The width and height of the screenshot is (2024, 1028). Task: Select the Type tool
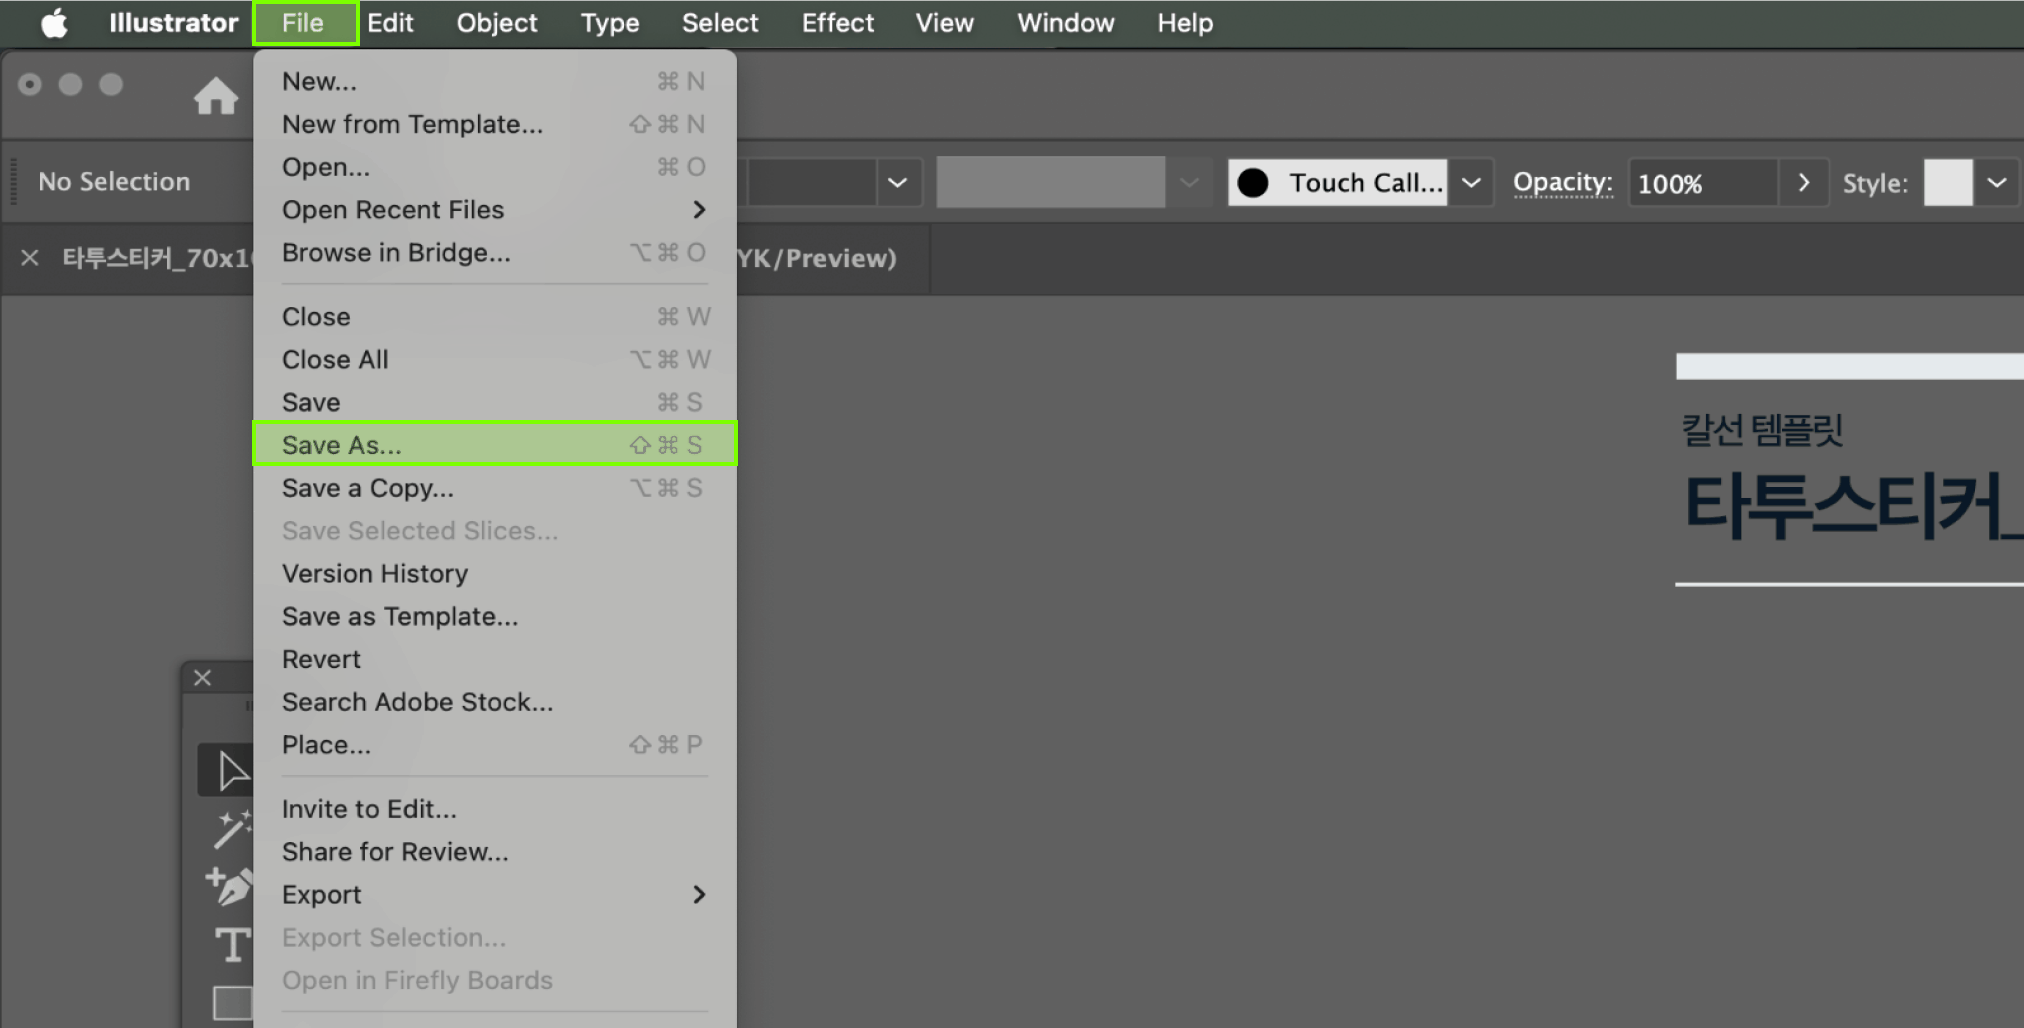(x=233, y=944)
